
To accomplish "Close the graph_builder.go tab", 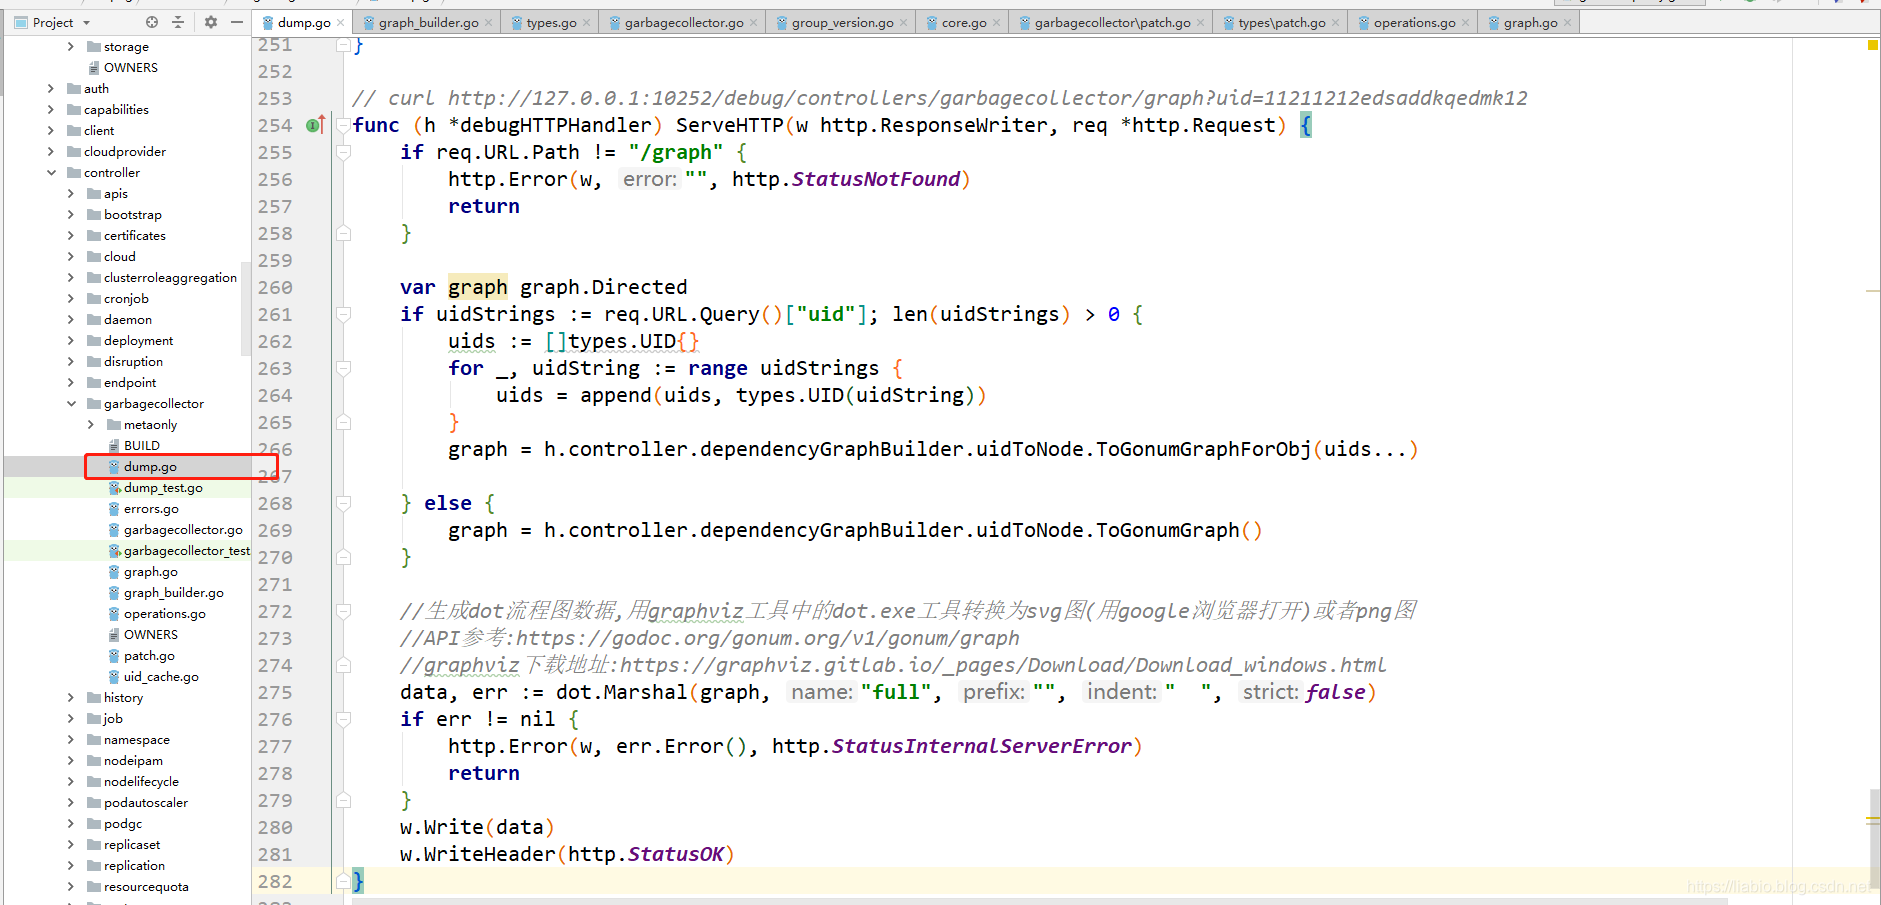I will pyautogui.click(x=489, y=23).
